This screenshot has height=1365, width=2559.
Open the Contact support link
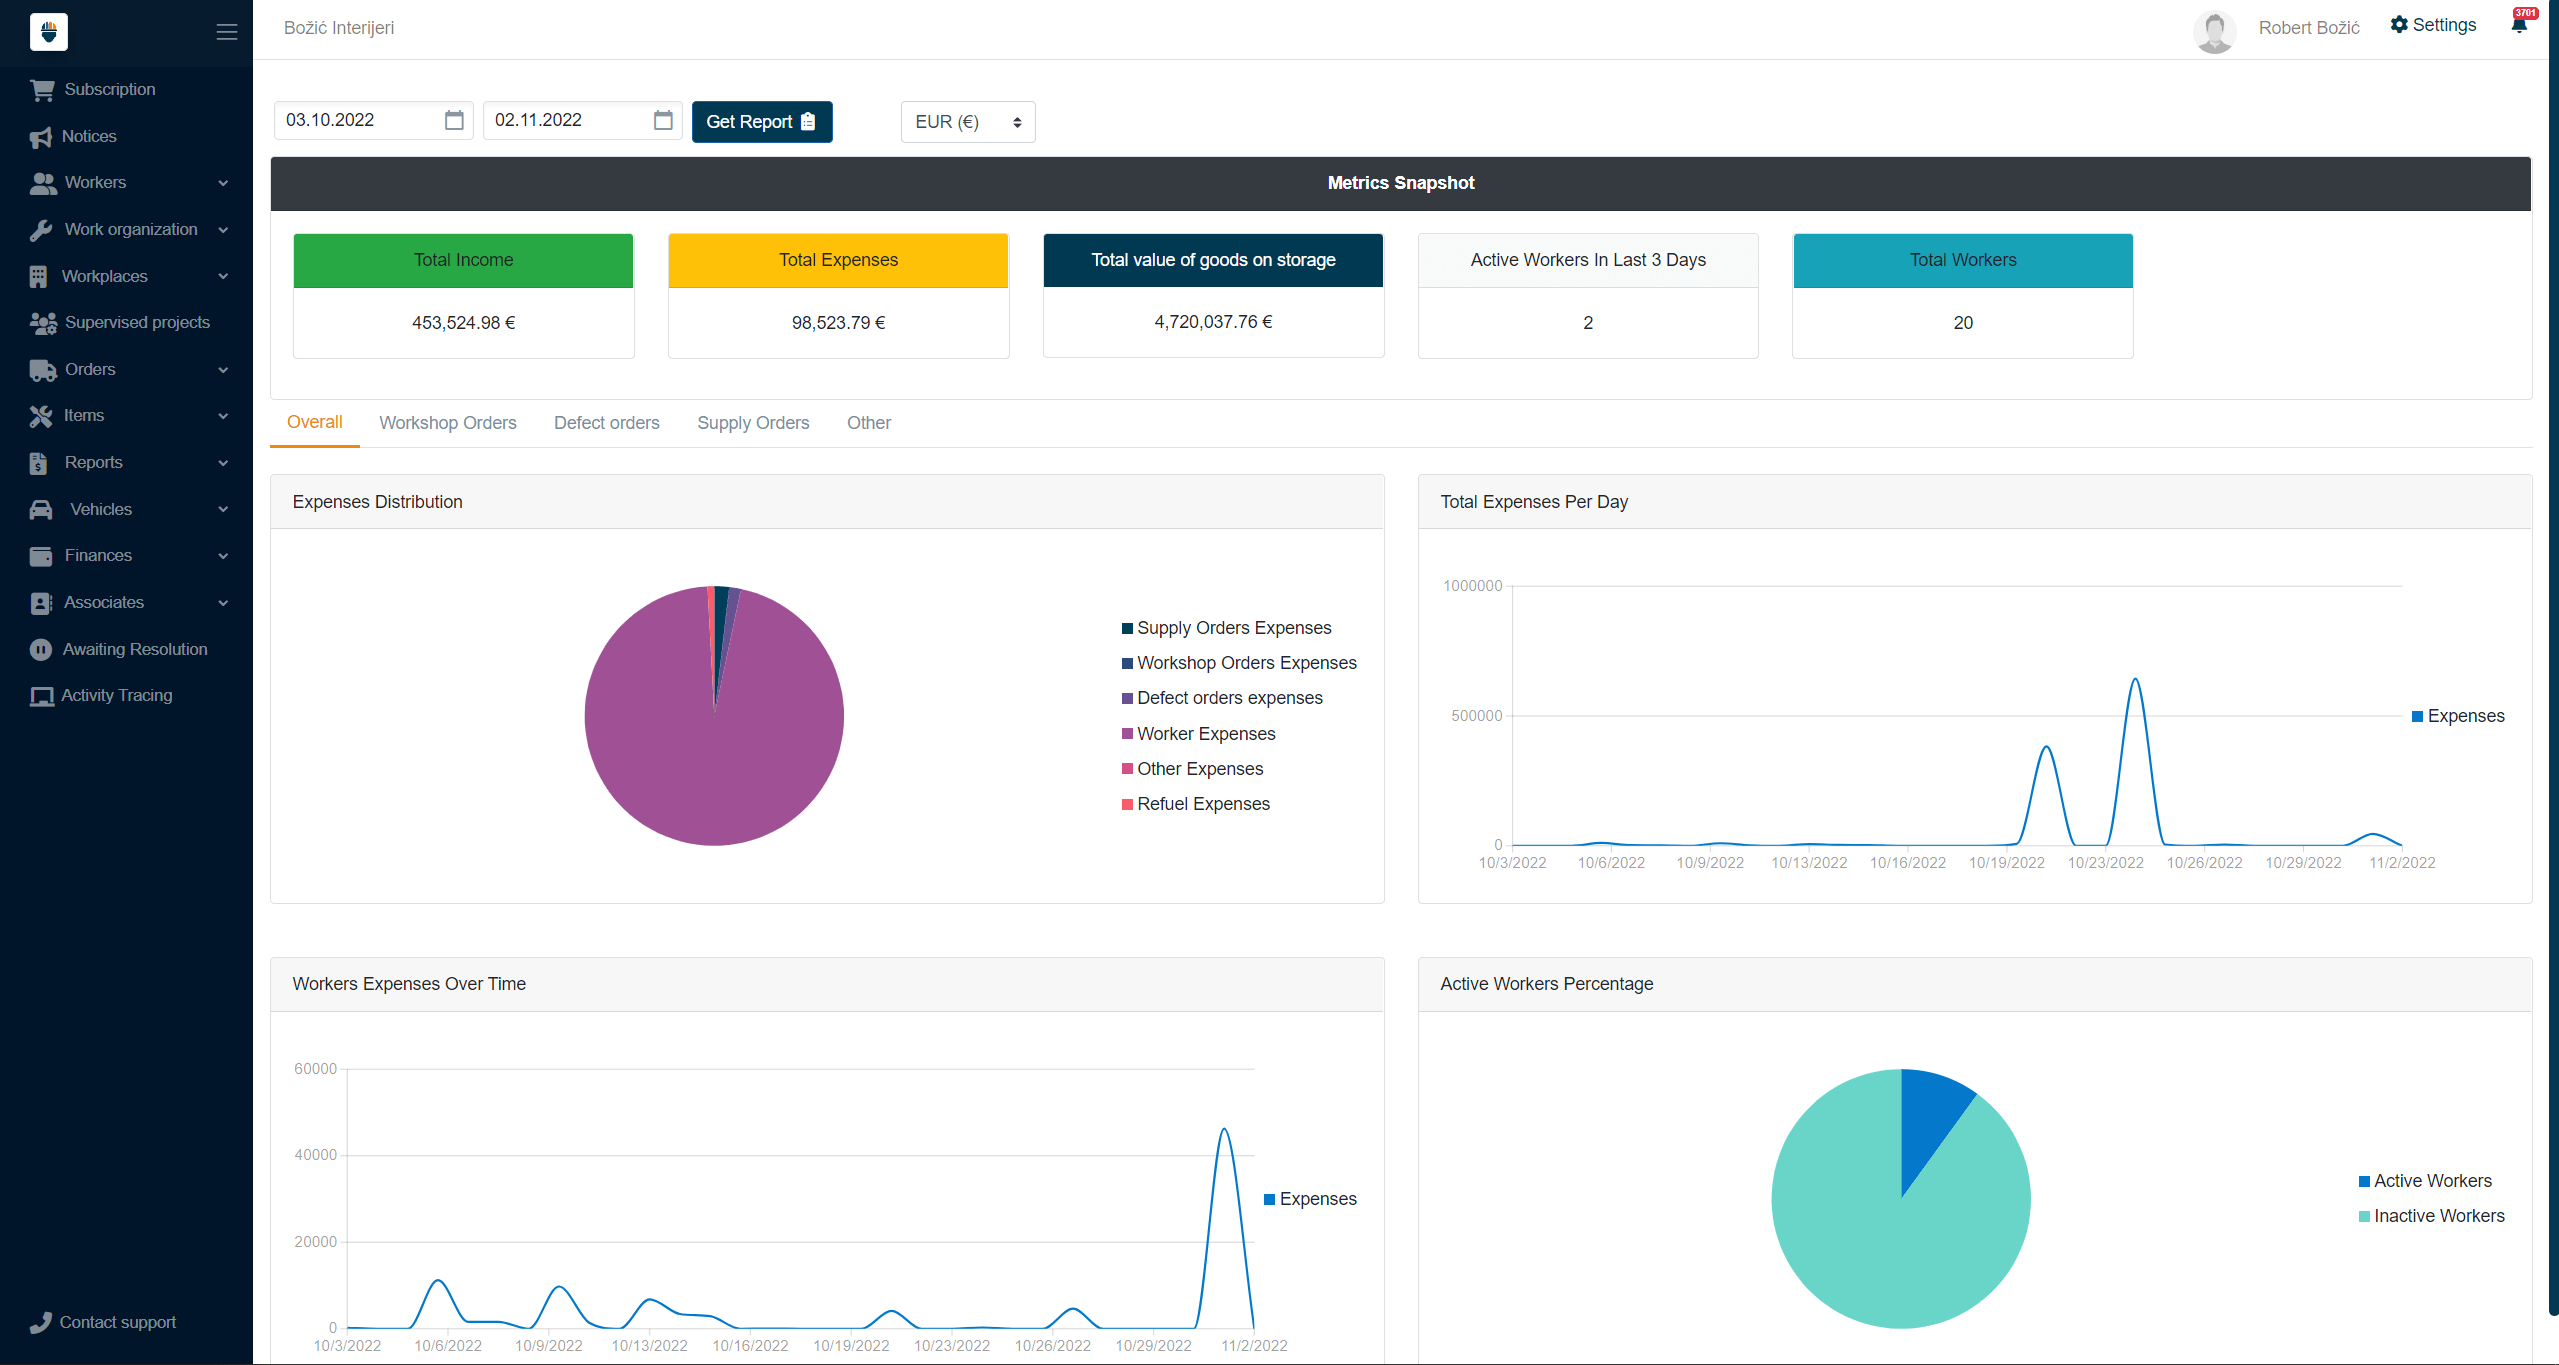[117, 1322]
